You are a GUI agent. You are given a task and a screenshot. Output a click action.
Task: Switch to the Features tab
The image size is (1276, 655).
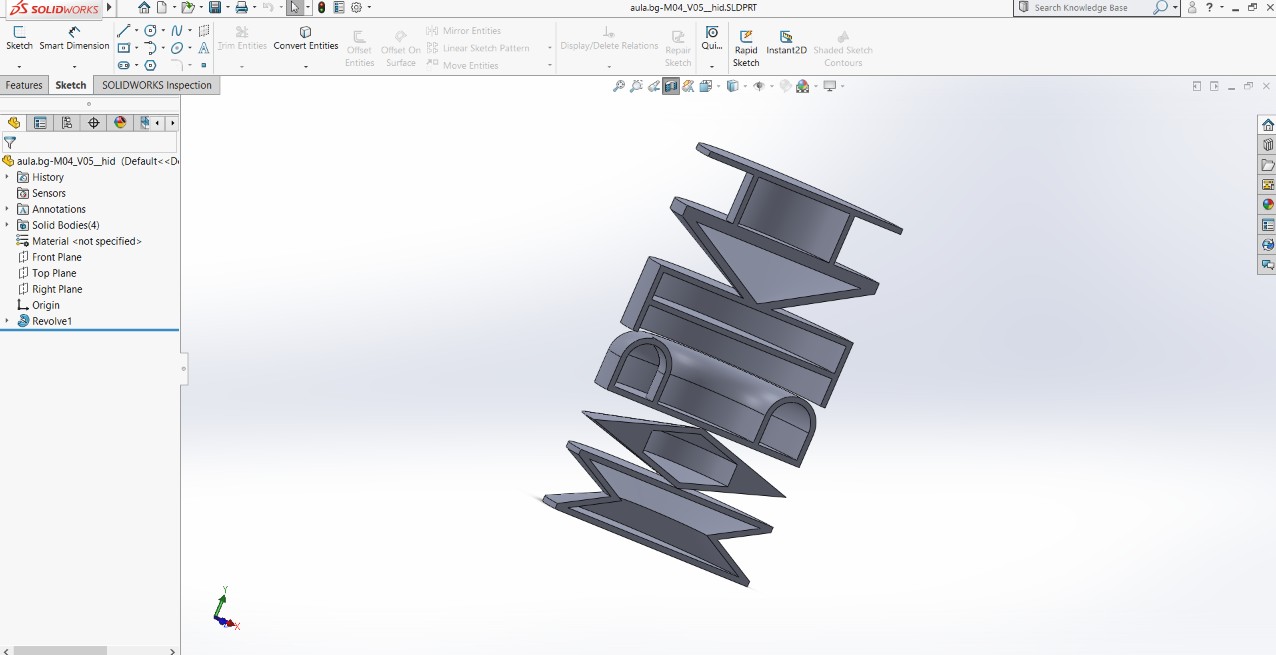pos(24,85)
